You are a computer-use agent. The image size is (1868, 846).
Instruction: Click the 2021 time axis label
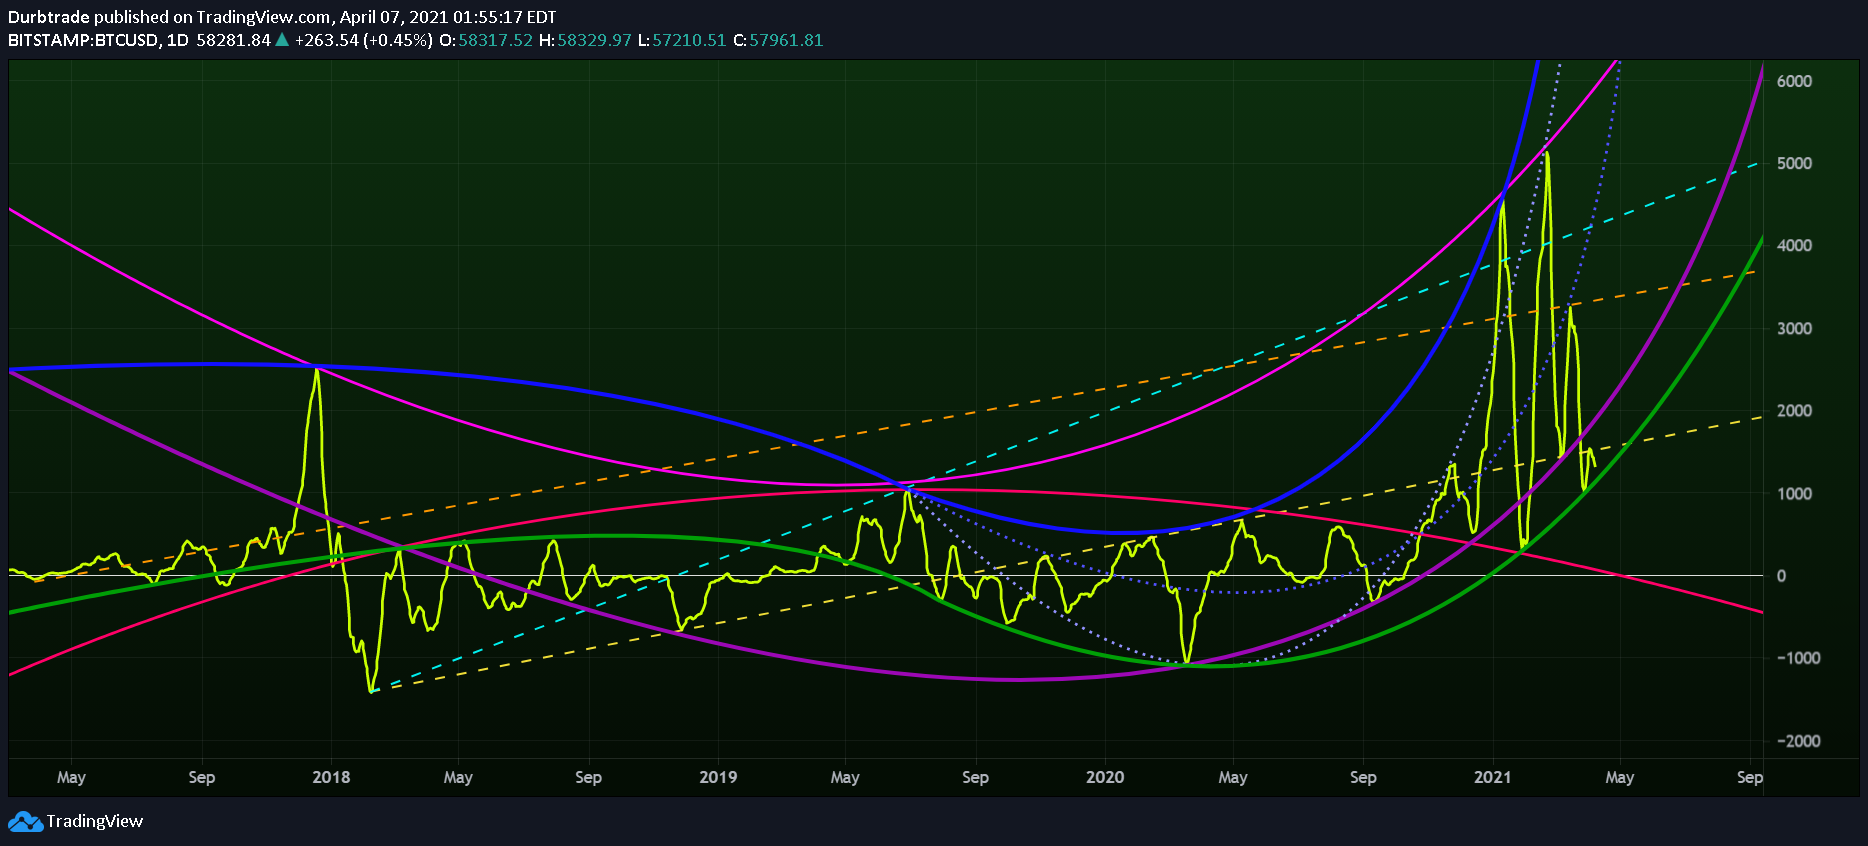click(x=1493, y=777)
